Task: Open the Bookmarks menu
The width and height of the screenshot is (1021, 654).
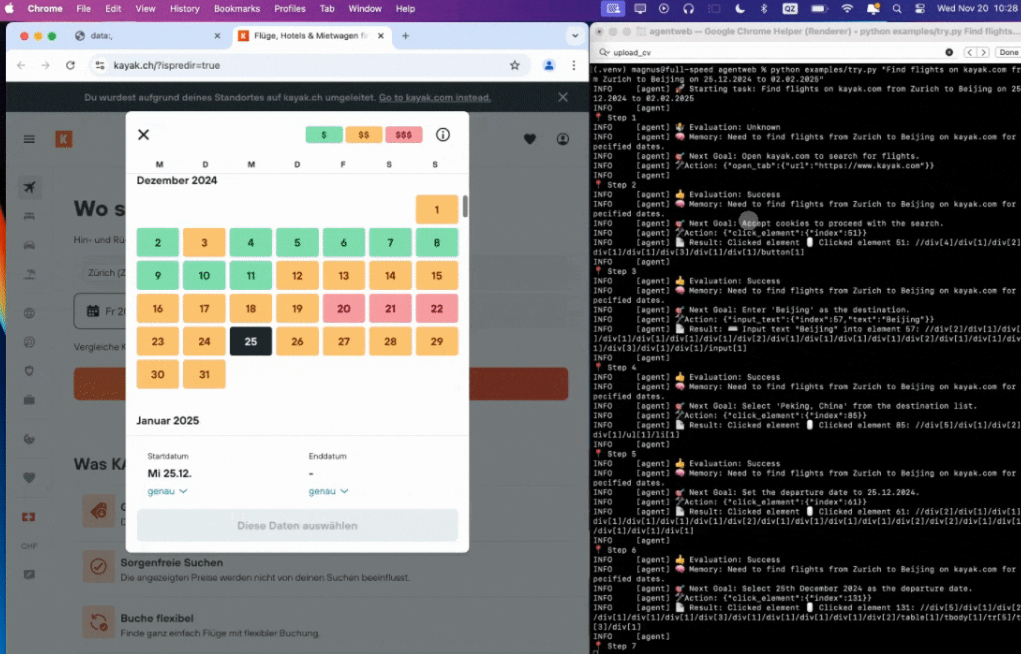Action: (236, 8)
